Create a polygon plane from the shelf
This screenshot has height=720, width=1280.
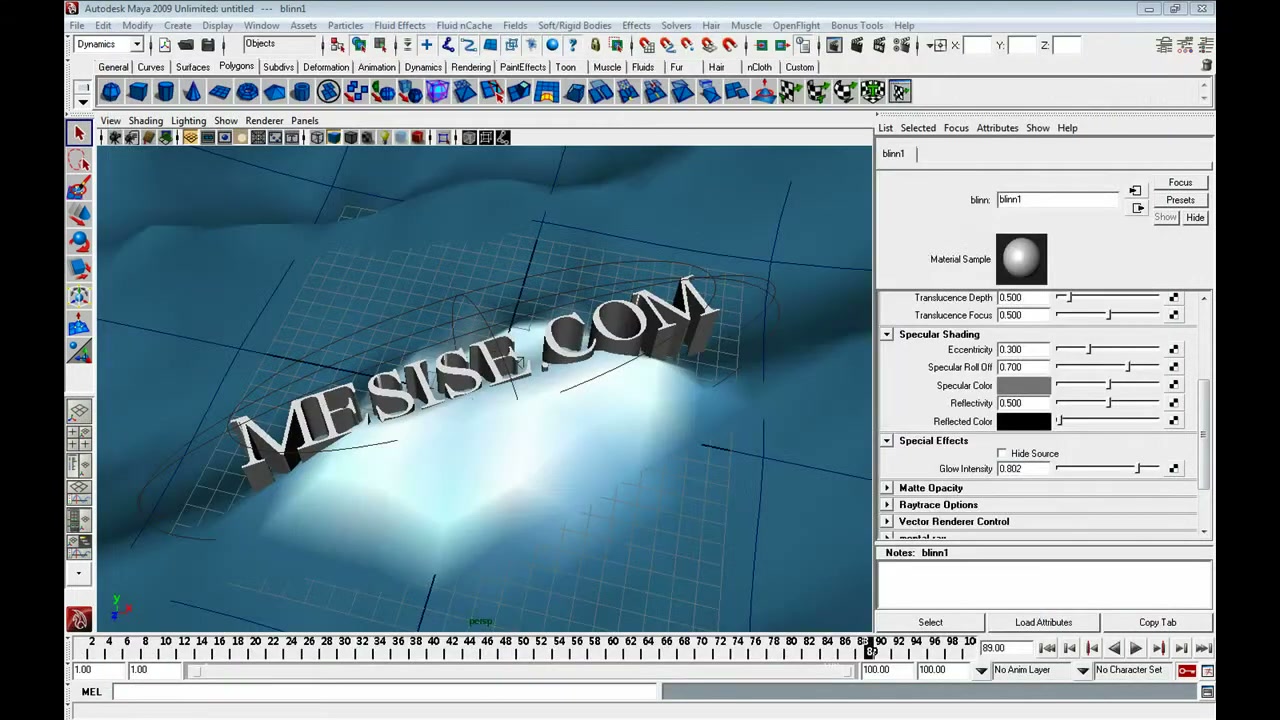219,92
